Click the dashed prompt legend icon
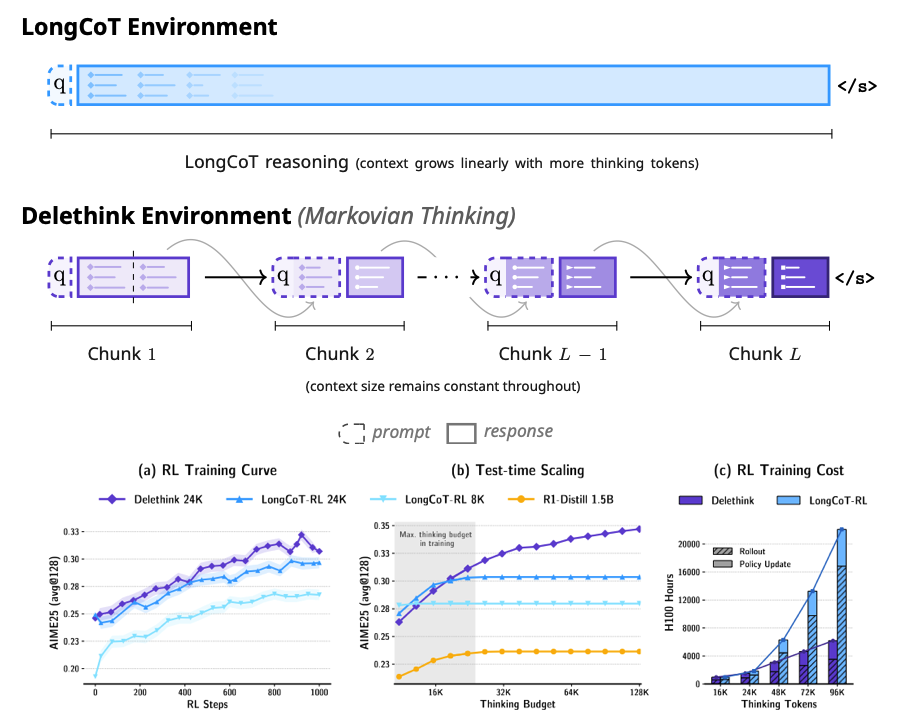This screenshot has height=727, width=910. pyautogui.click(x=351, y=433)
